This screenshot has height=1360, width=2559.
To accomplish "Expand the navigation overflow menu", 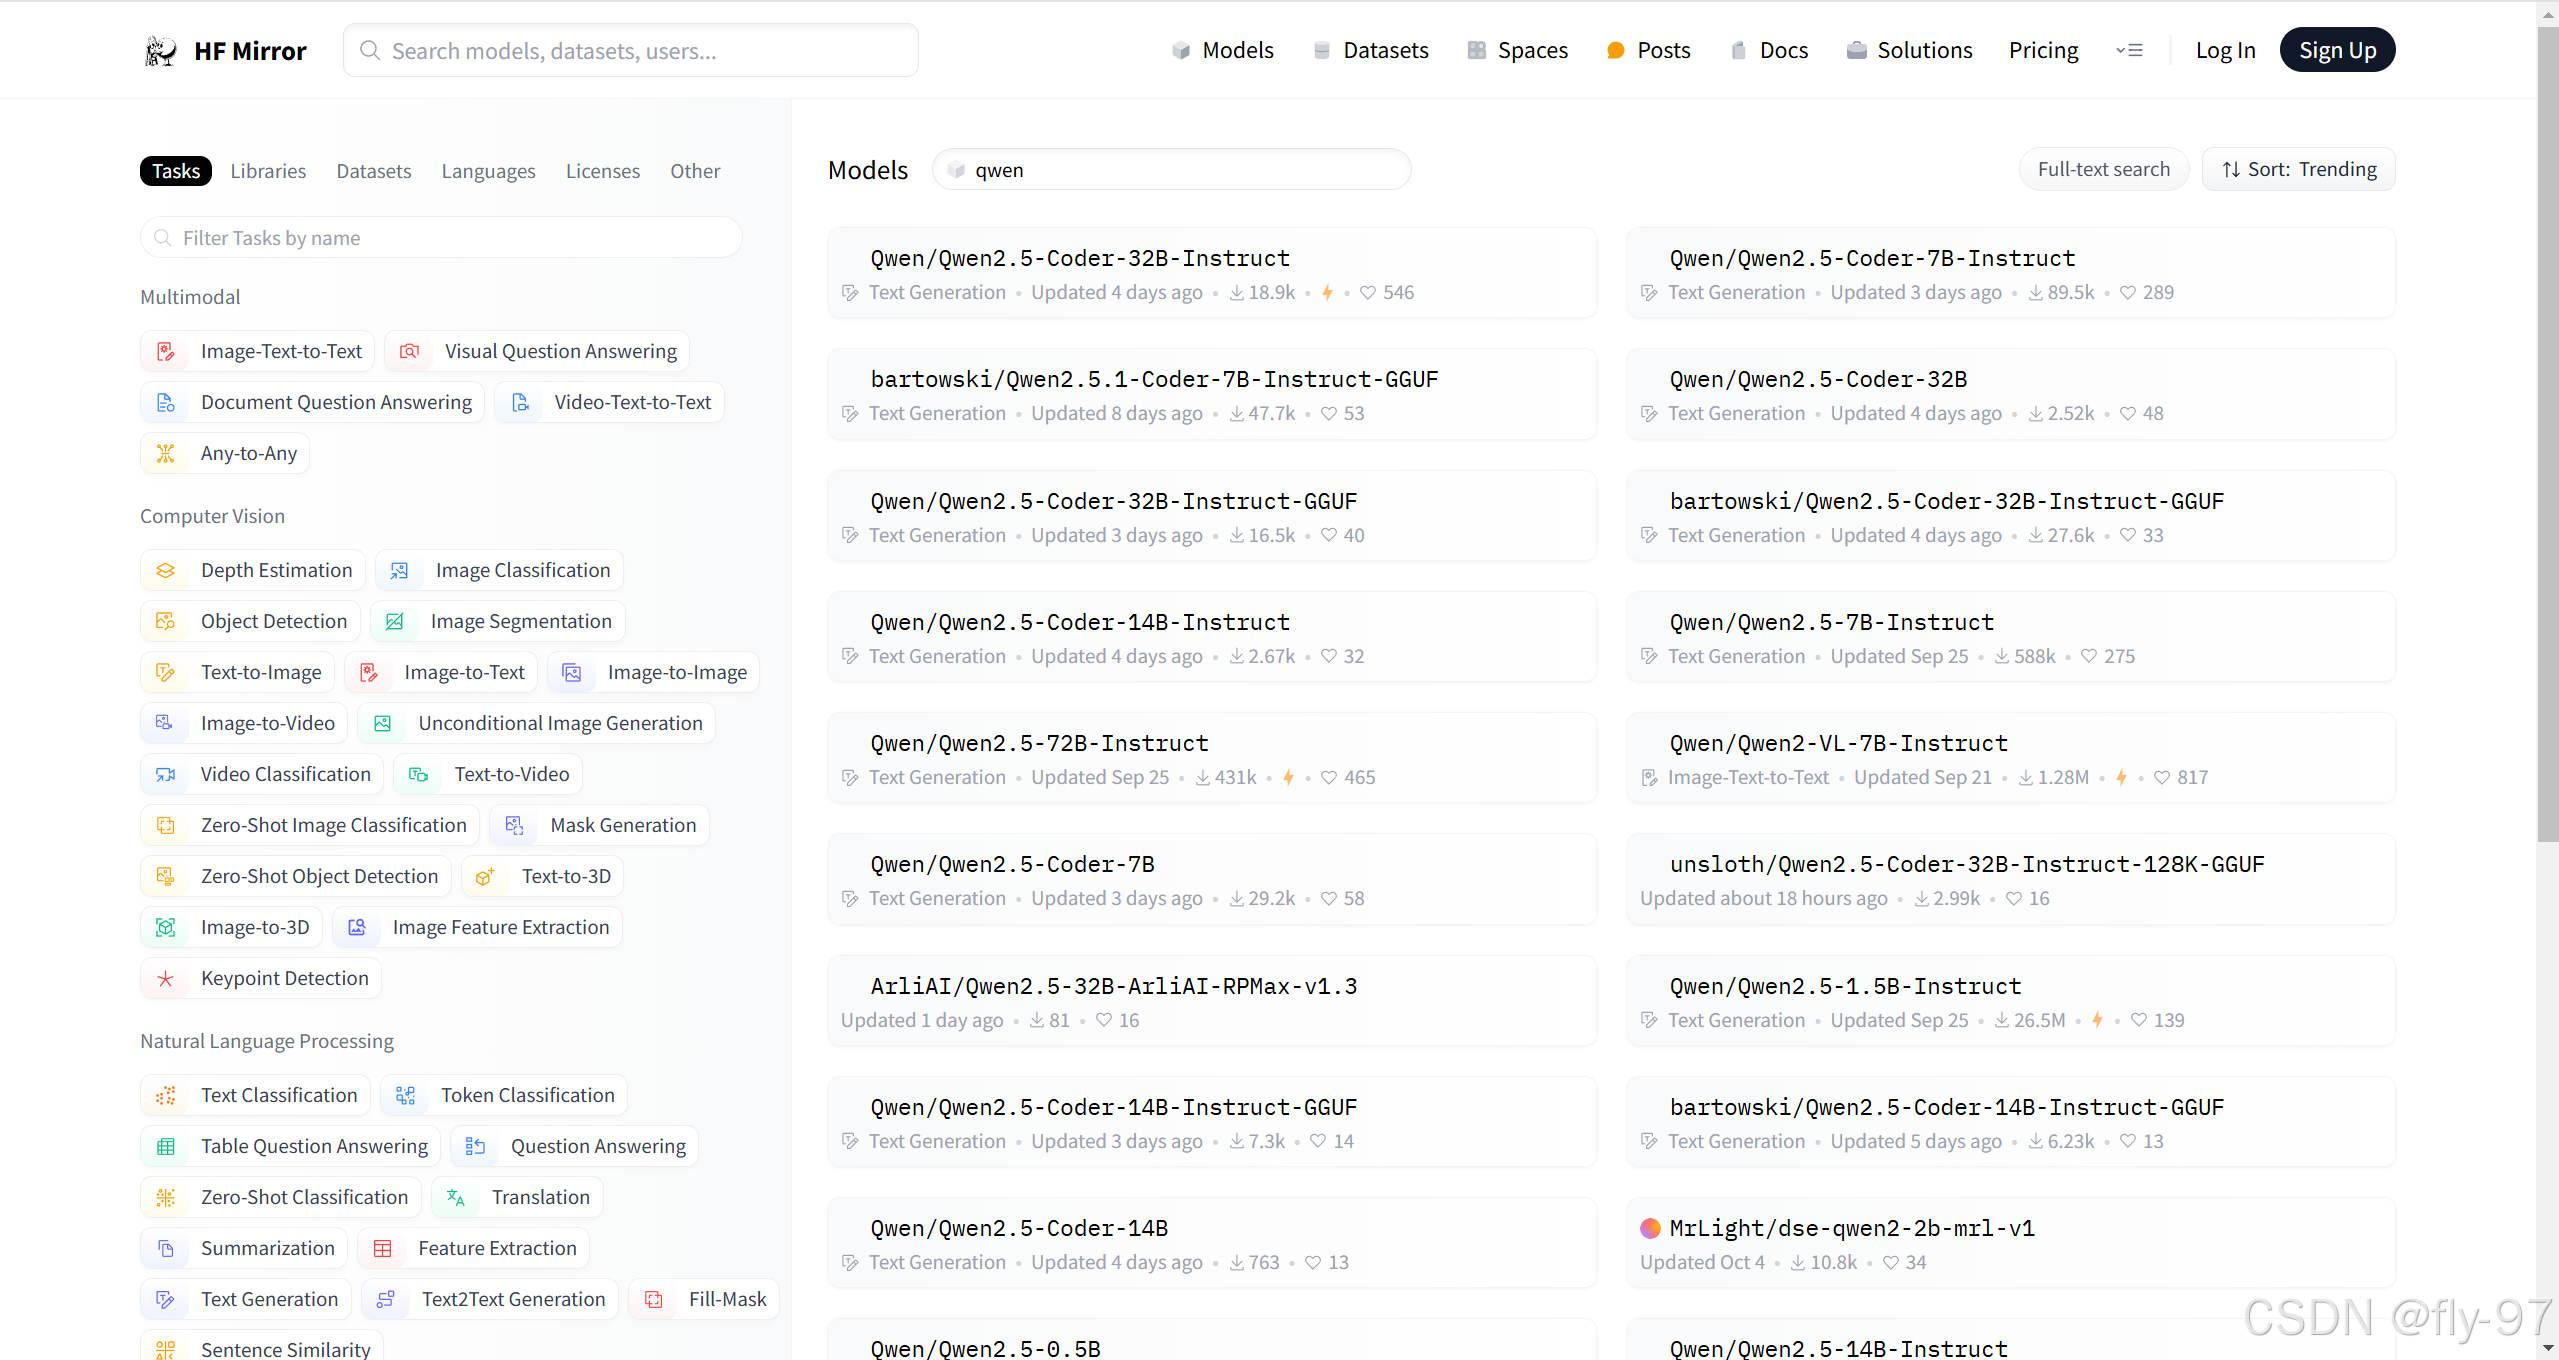I will coord(2129,50).
